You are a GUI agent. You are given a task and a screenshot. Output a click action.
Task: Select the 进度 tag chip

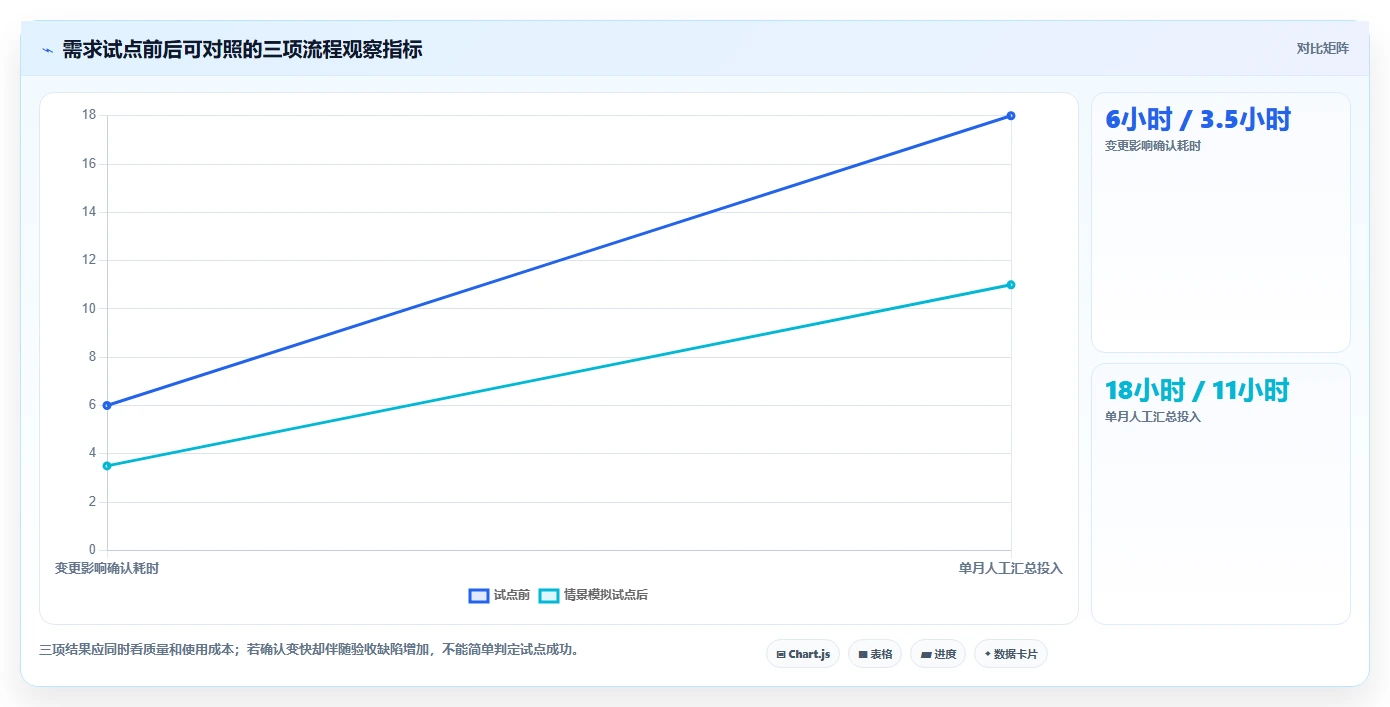[938, 654]
